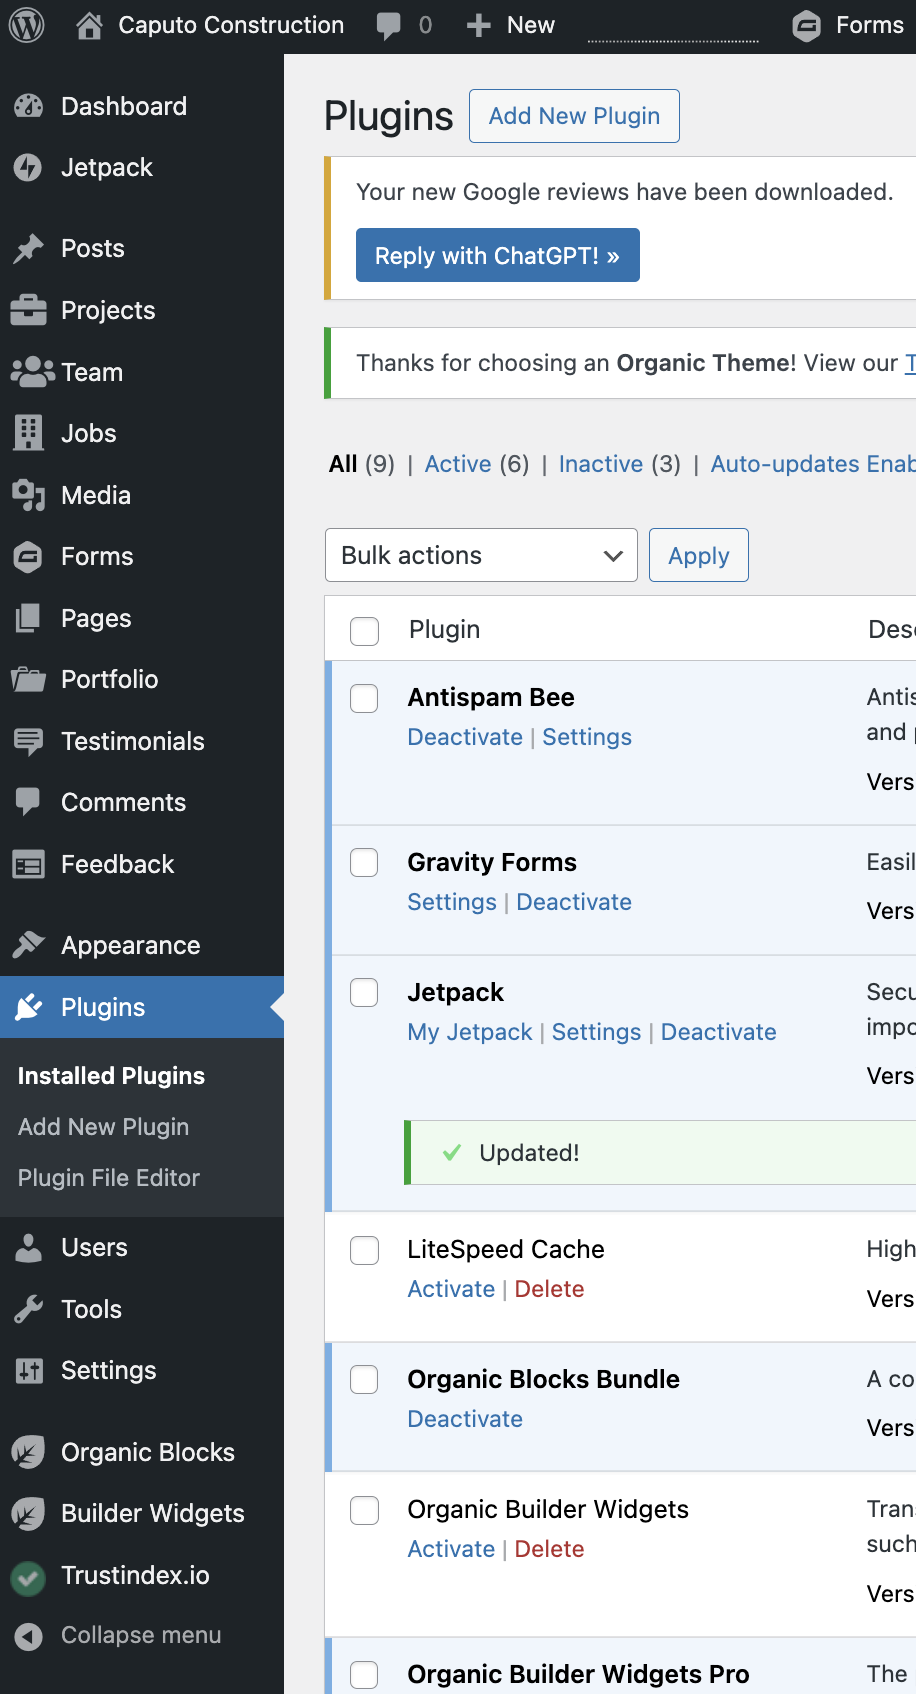This screenshot has width=916, height=1694.
Task: Click the Pages icon in sidebar
Action: pyautogui.click(x=29, y=618)
